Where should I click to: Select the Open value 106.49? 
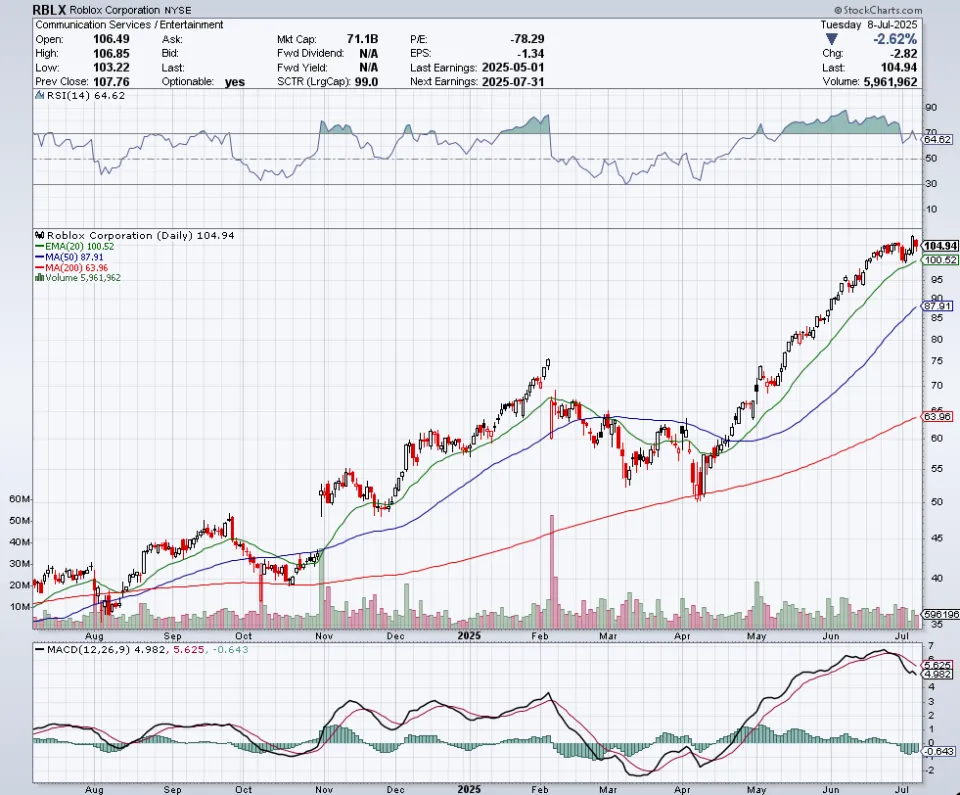click(x=111, y=39)
